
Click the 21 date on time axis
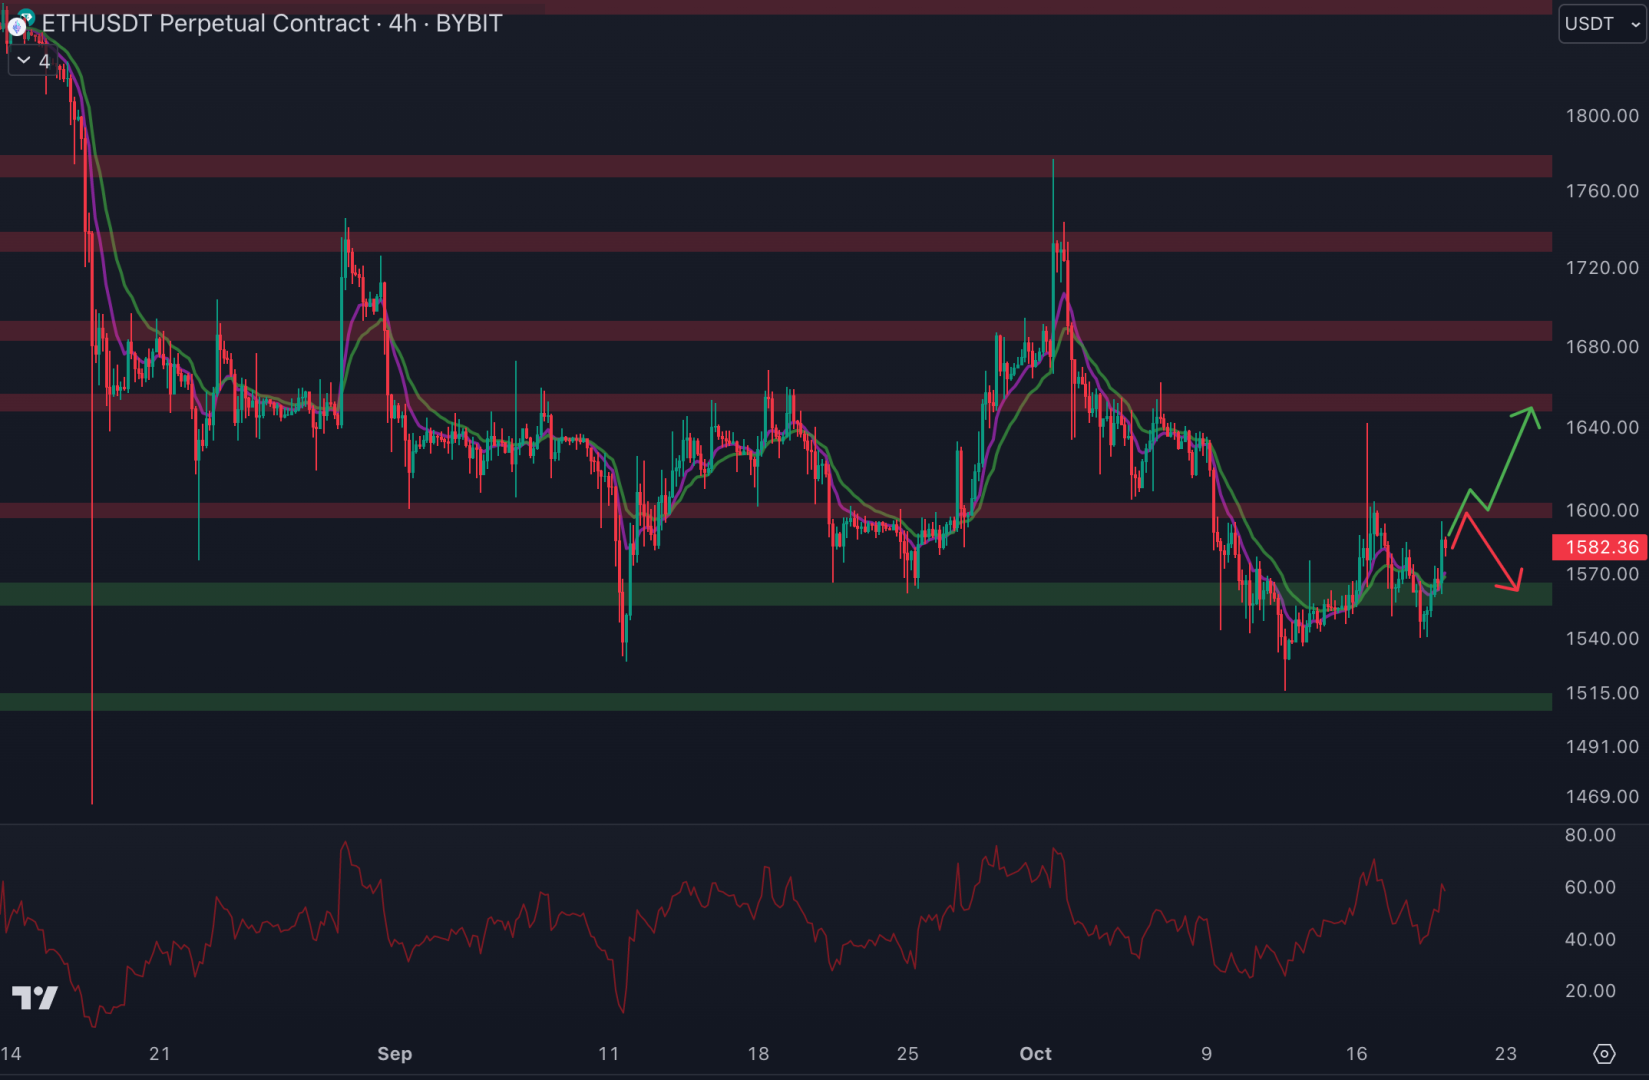pyautogui.click(x=160, y=1054)
